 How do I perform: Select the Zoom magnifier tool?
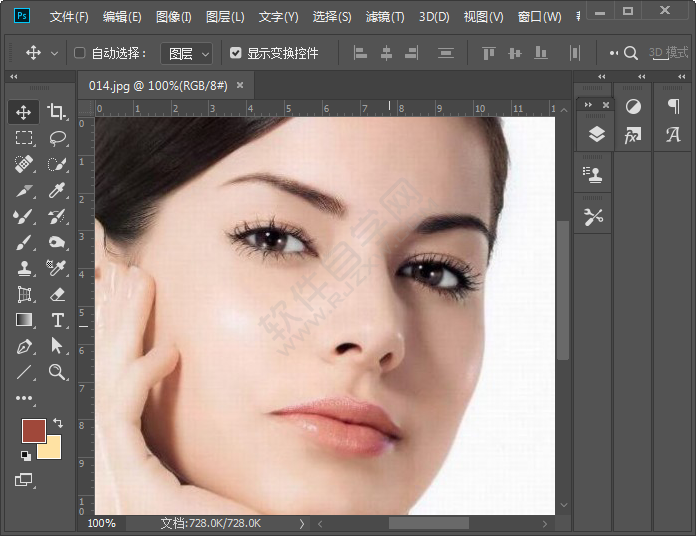coord(57,372)
